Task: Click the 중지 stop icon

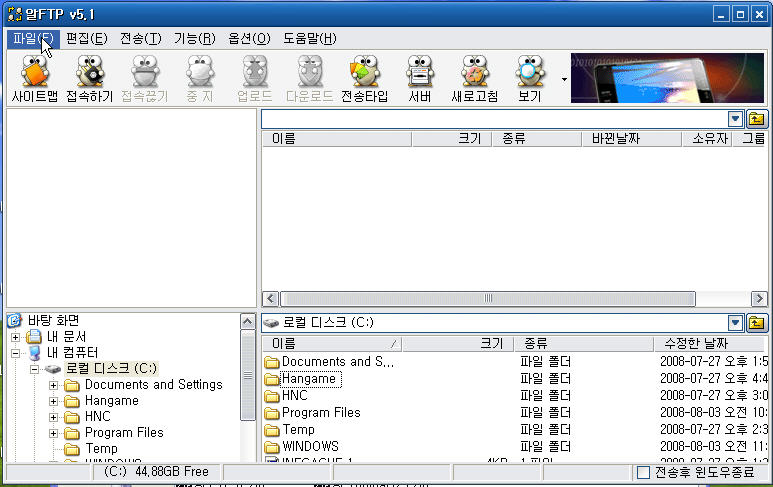Action: pyautogui.click(x=200, y=79)
